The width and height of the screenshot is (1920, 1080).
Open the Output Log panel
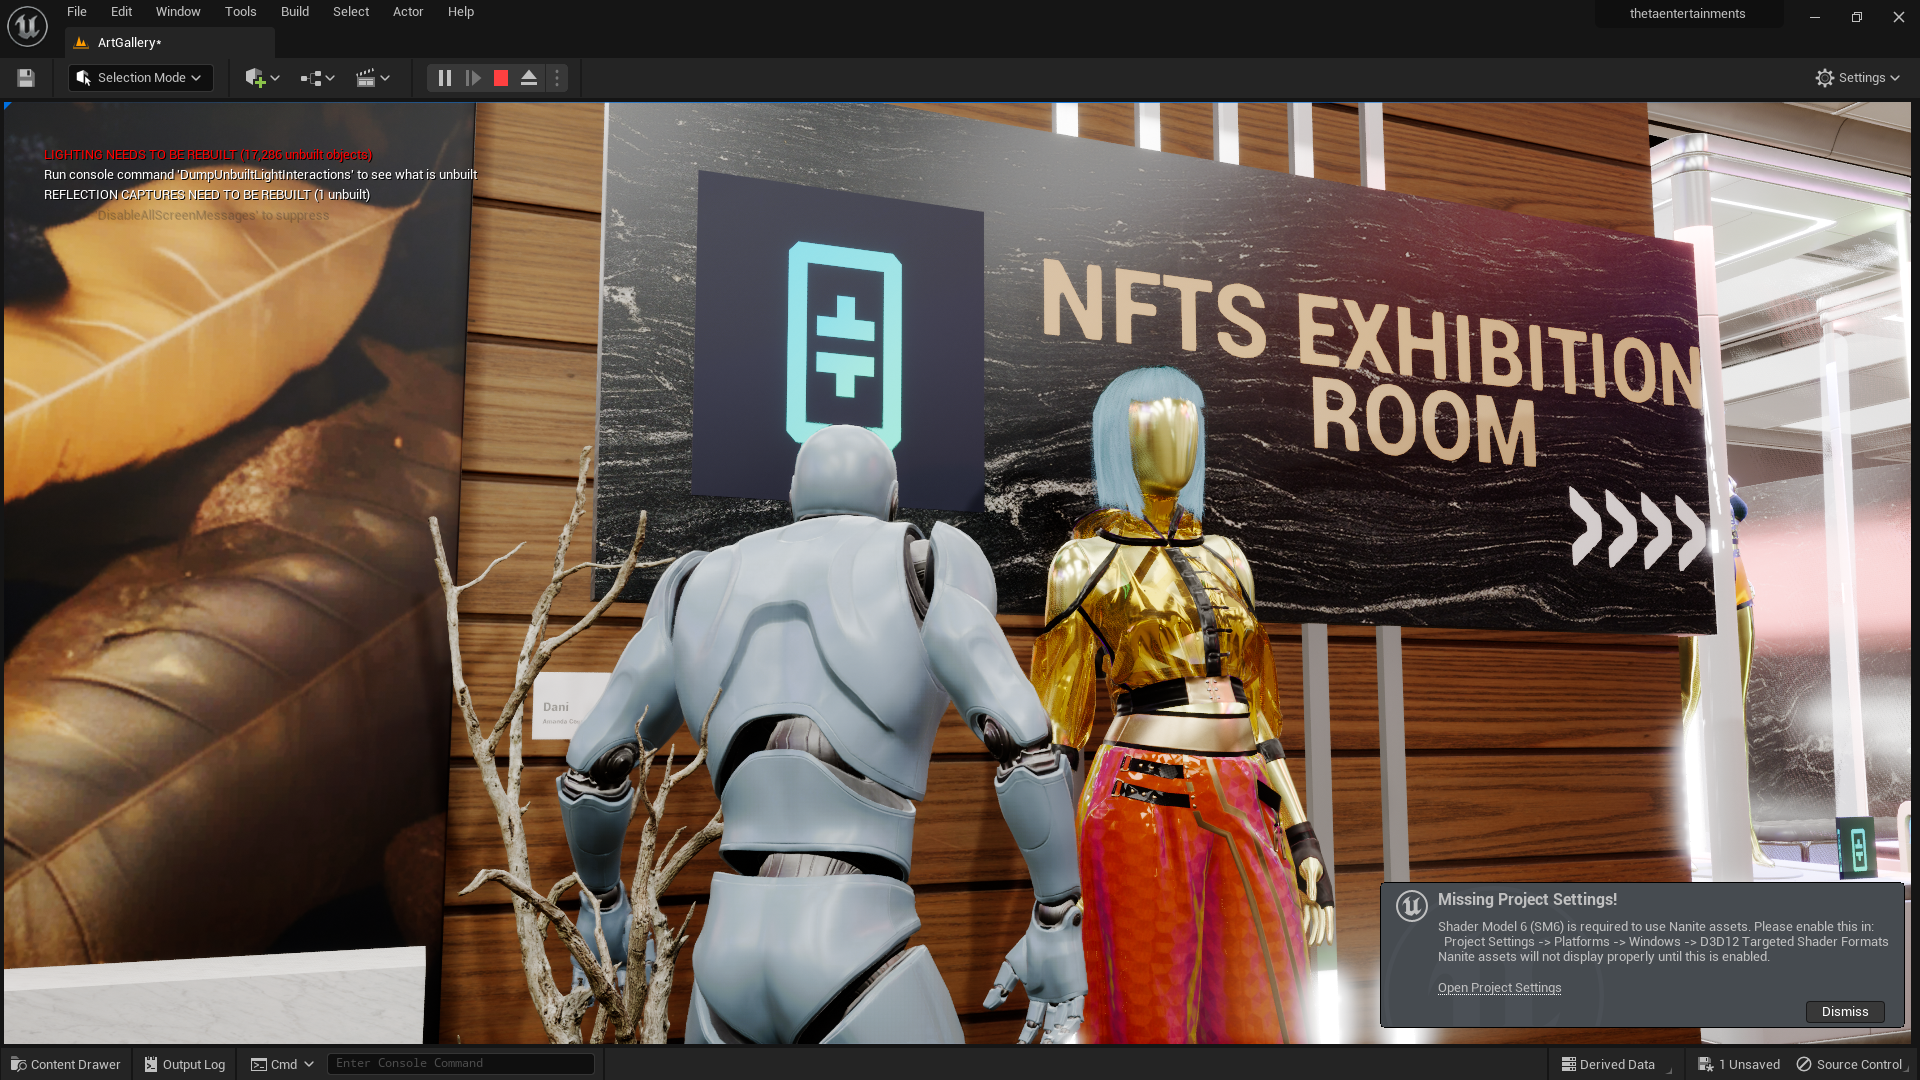[185, 1064]
